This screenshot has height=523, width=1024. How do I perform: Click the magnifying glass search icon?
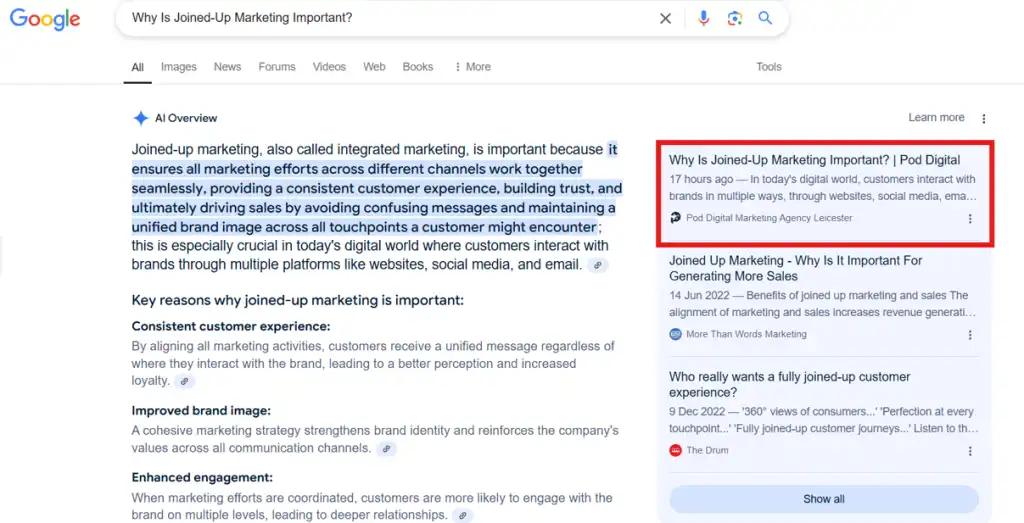click(x=765, y=19)
